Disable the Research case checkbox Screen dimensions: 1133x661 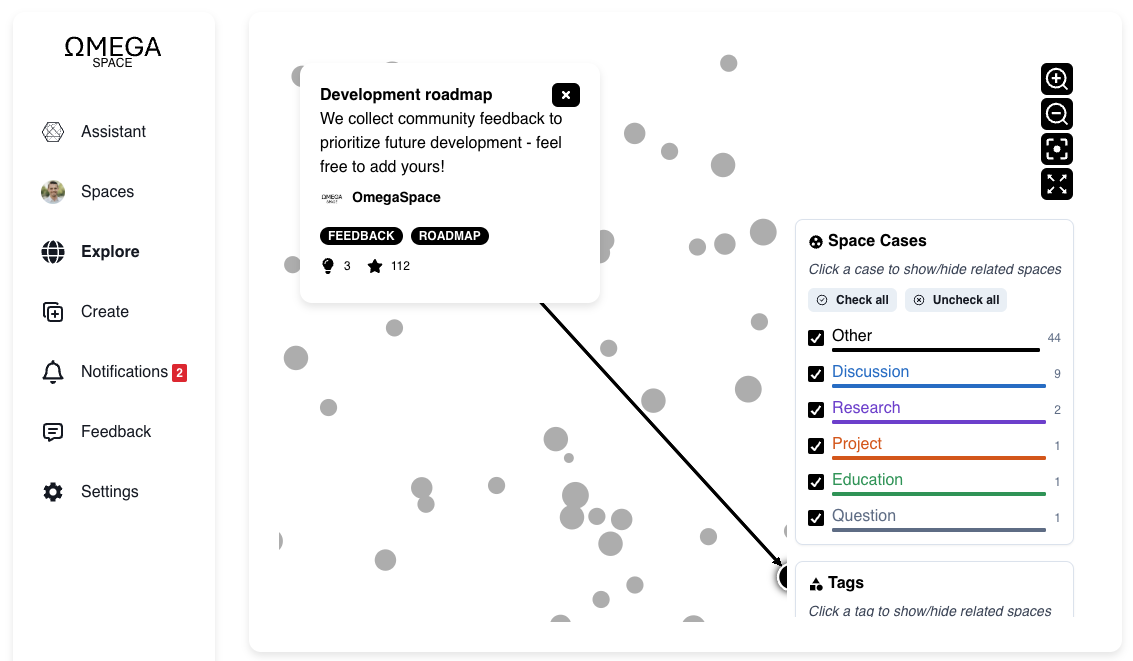[816, 410]
